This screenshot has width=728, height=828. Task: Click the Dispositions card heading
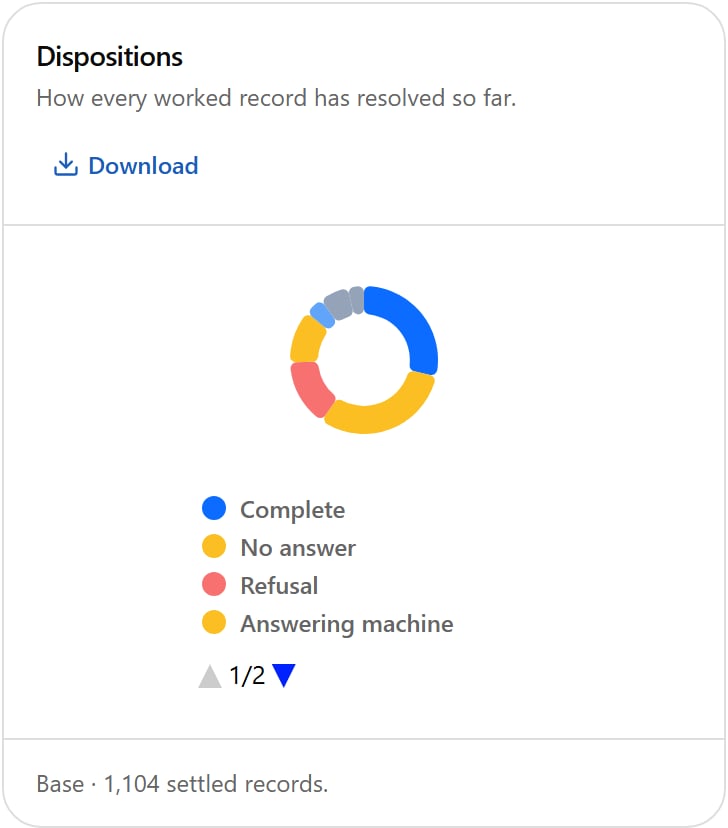coord(110,57)
